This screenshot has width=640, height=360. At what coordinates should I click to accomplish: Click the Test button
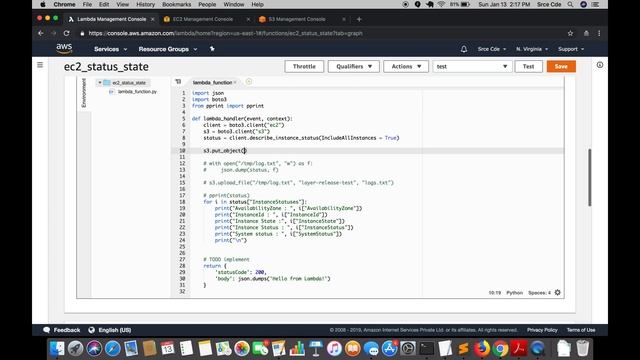pyautogui.click(x=528, y=66)
